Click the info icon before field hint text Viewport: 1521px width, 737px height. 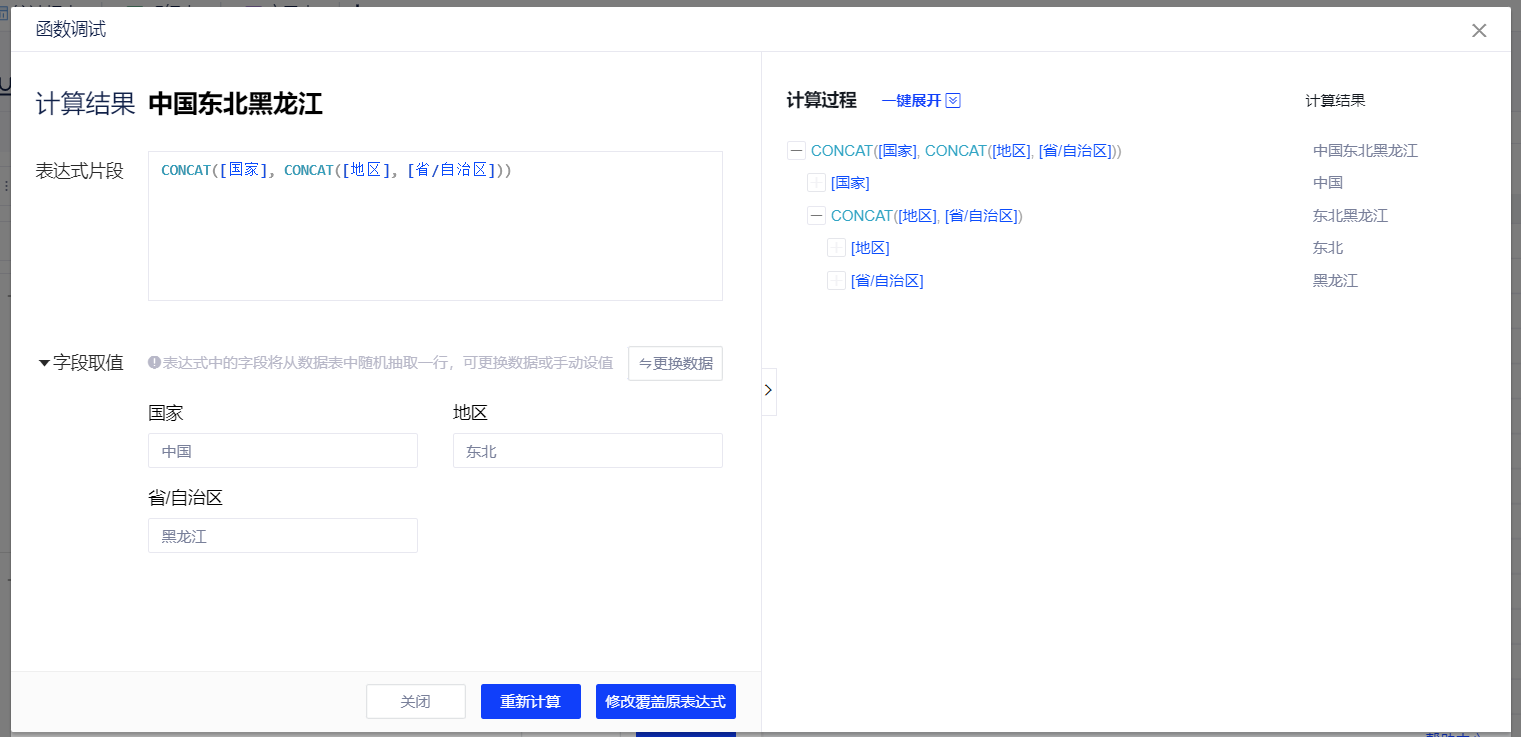pos(154,363)
